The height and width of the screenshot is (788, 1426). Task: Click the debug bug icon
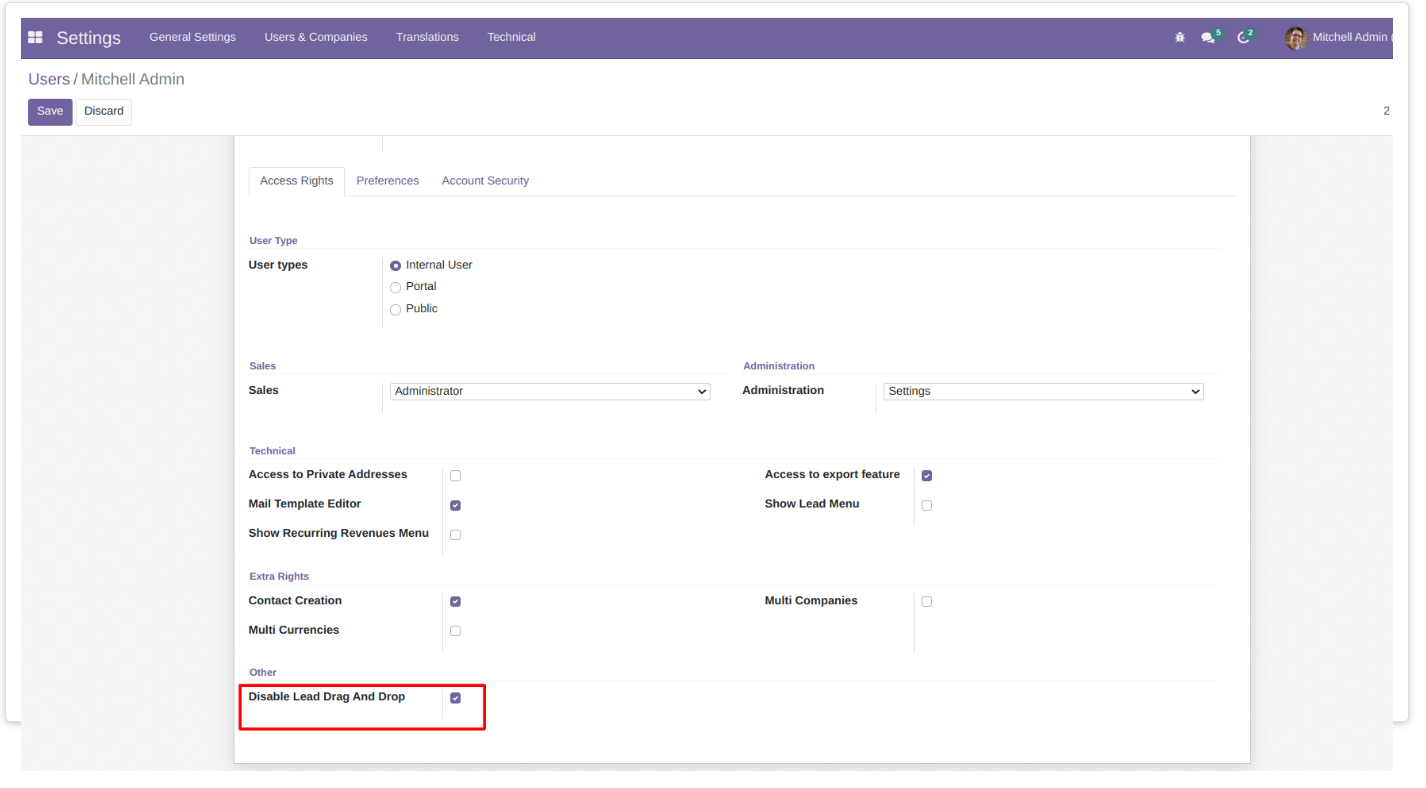1180,38
